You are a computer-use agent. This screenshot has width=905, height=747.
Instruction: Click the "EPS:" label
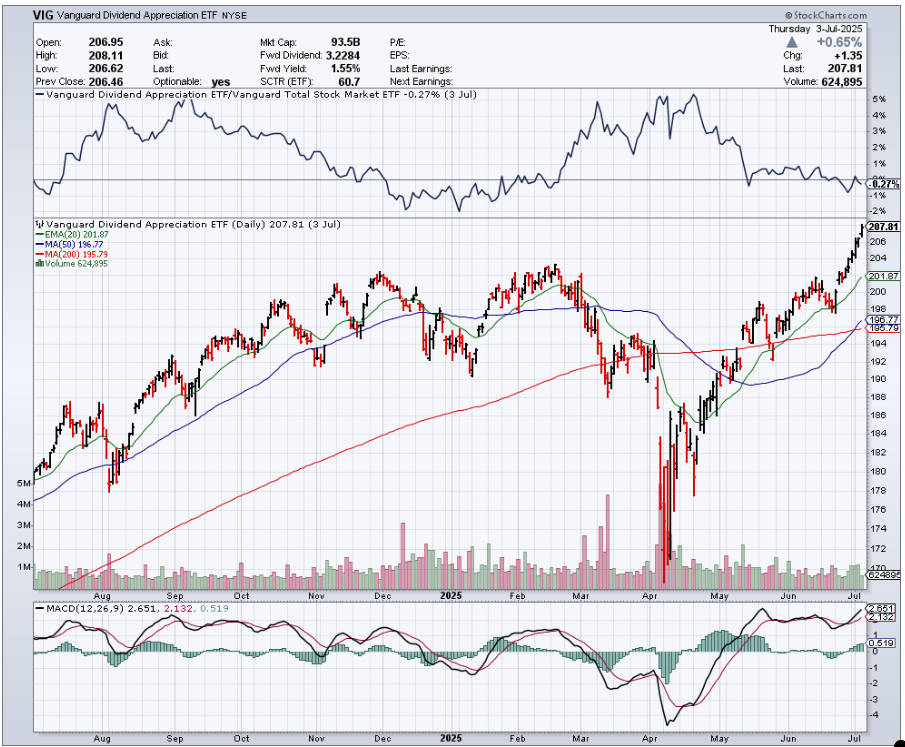tap(399, 55)
